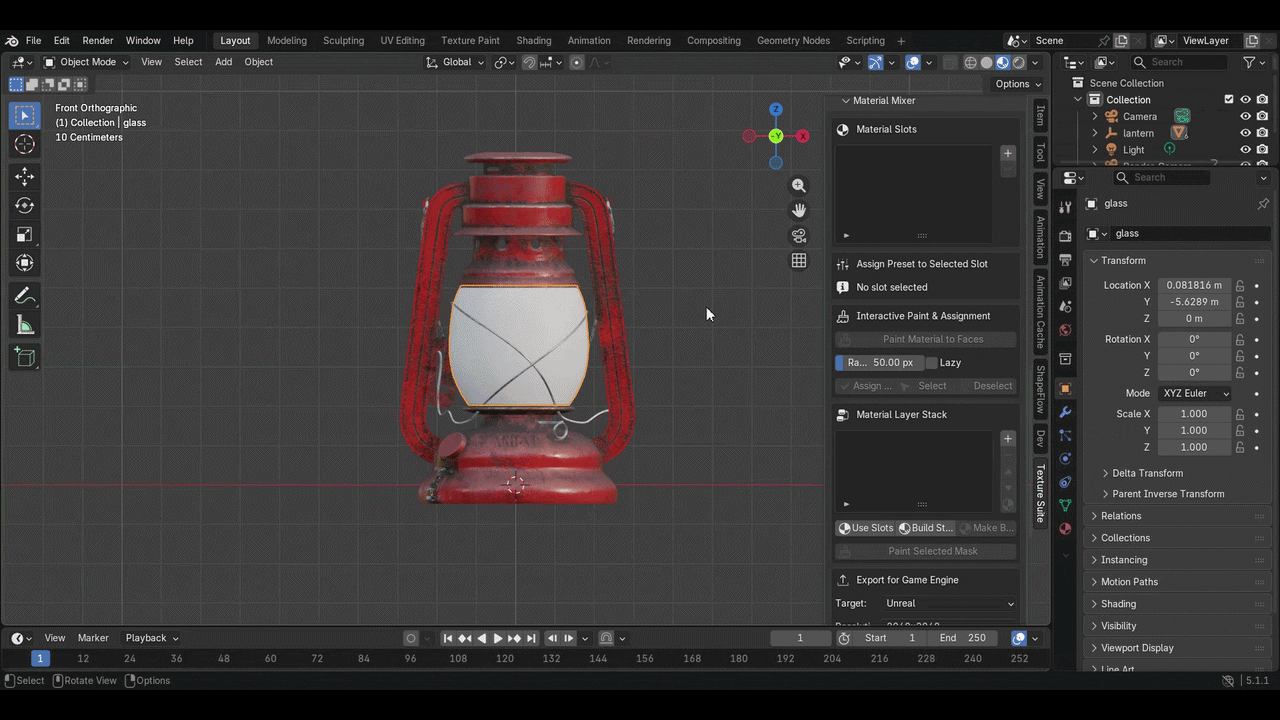Hide the Camera object in outliner
The image size is (1280, 720).
[1246, 116]
